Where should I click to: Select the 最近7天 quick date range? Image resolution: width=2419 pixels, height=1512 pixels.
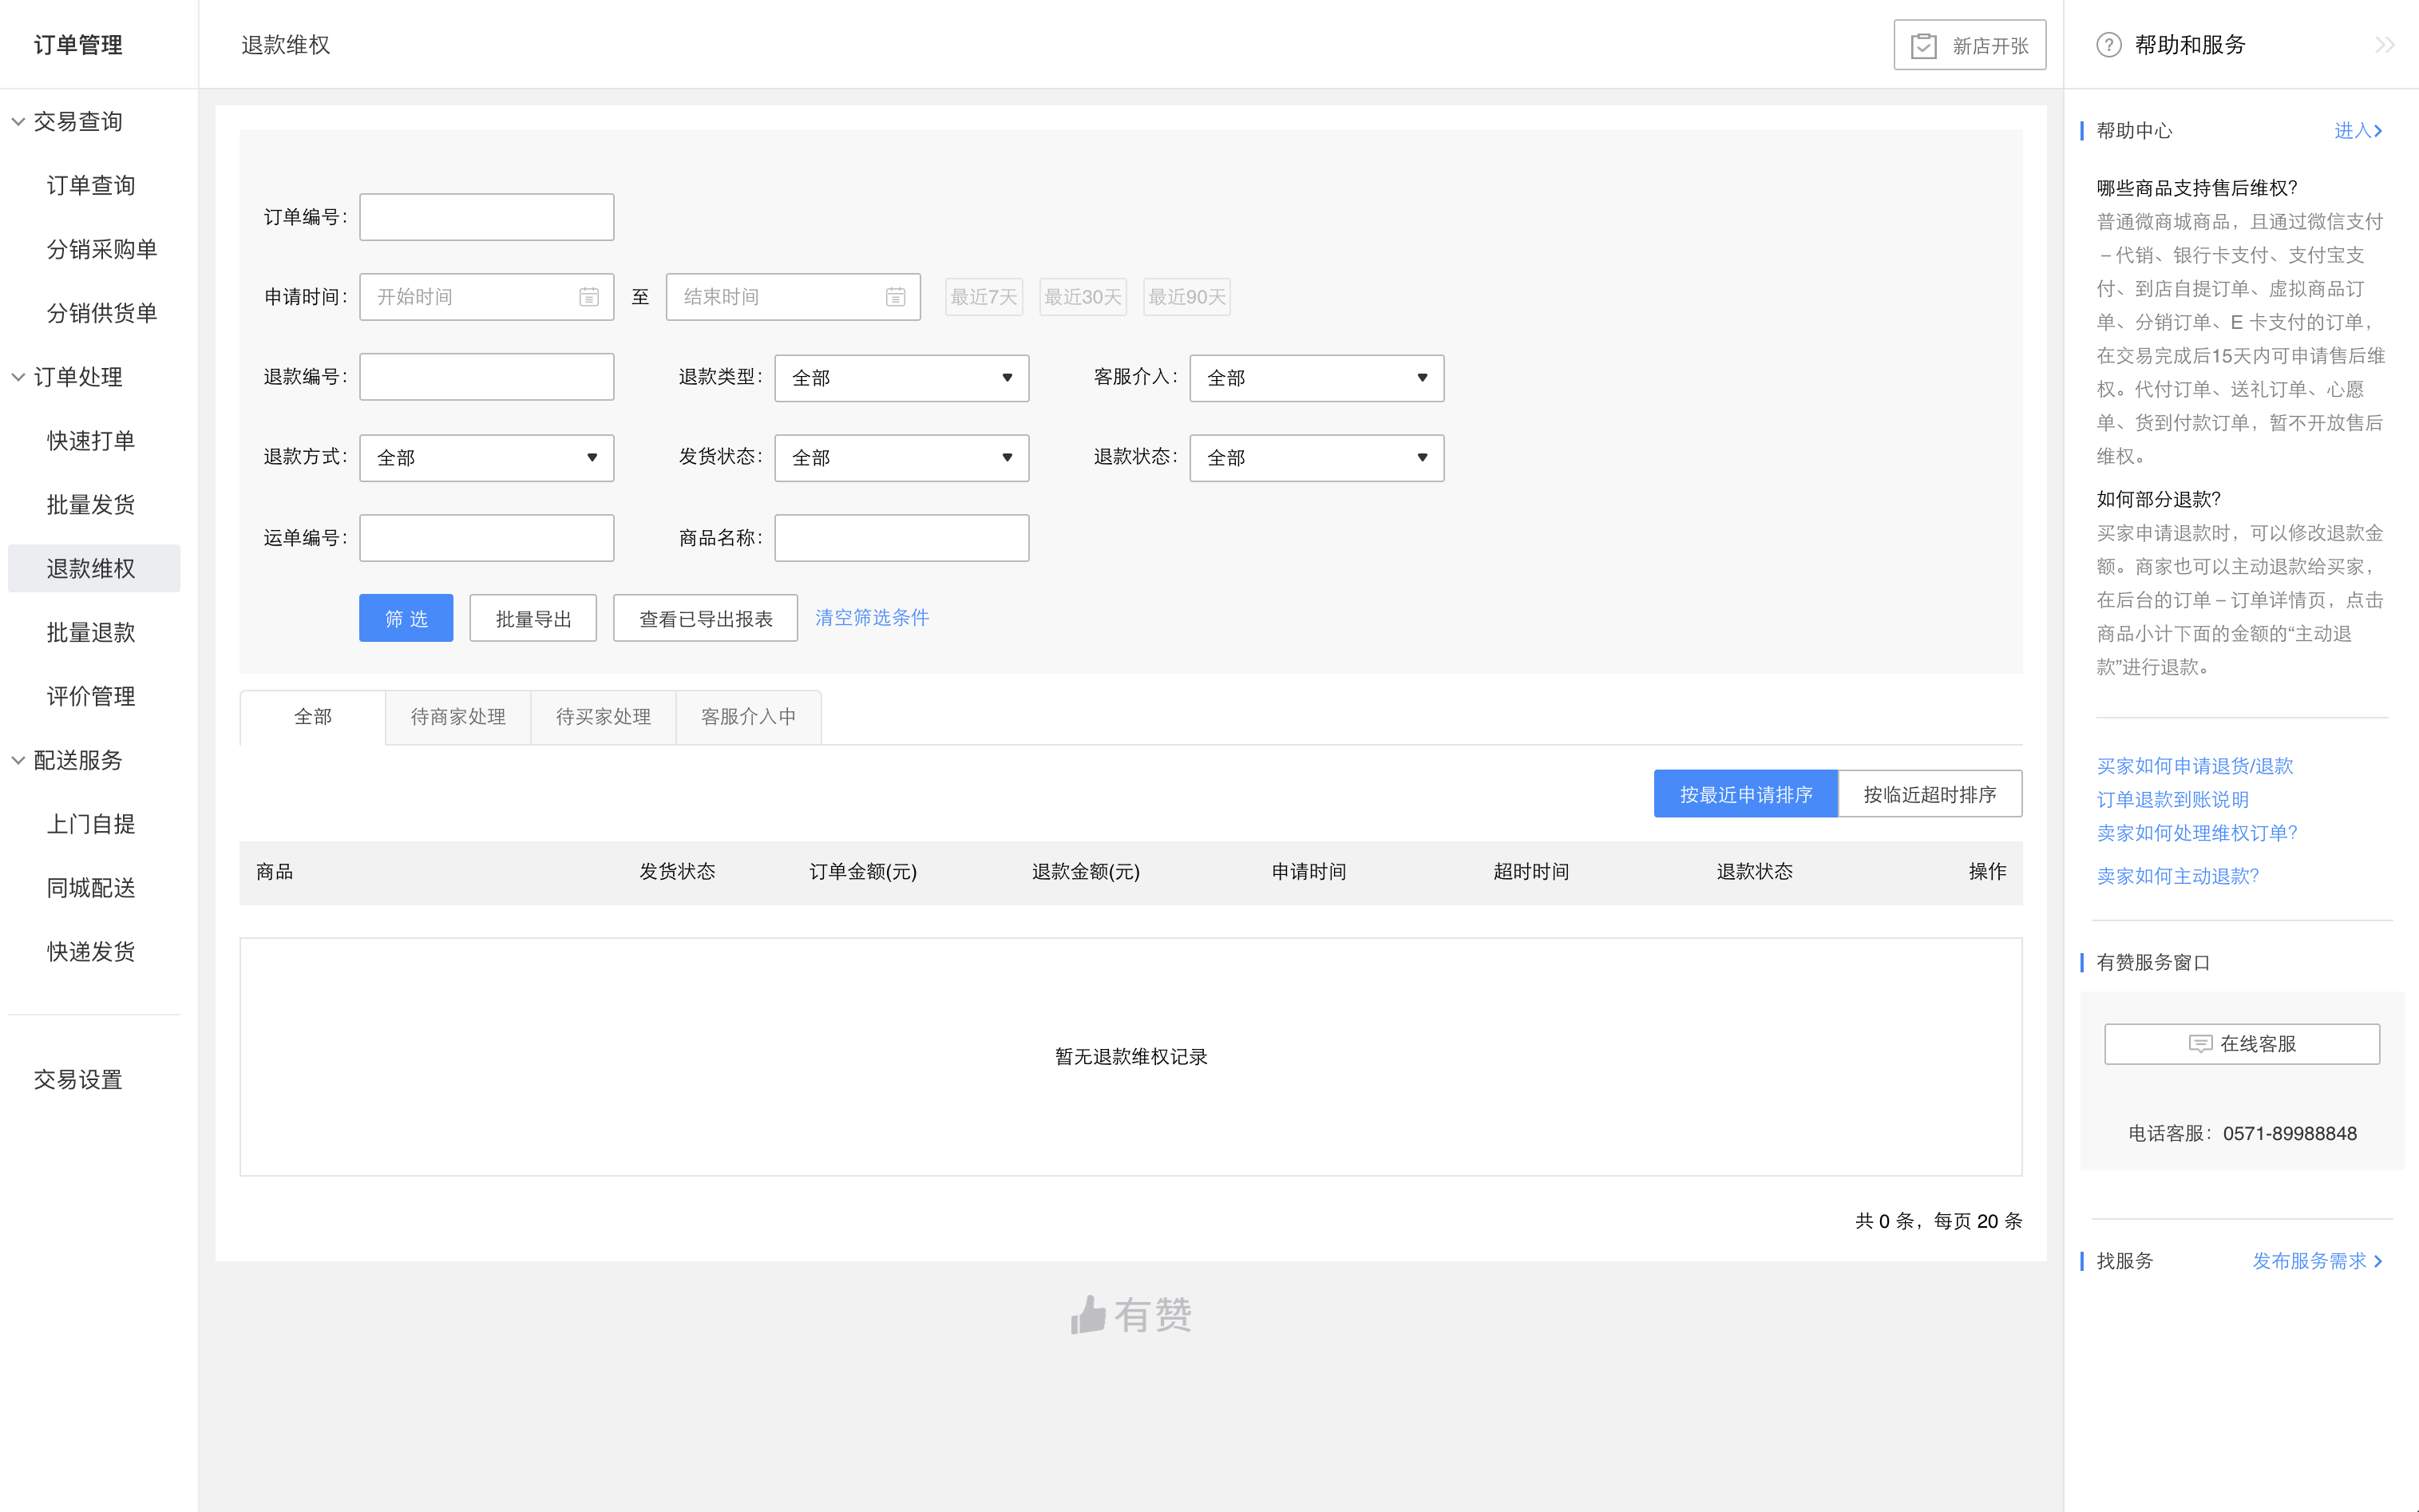pyautogui.click(x=983, y=297)
